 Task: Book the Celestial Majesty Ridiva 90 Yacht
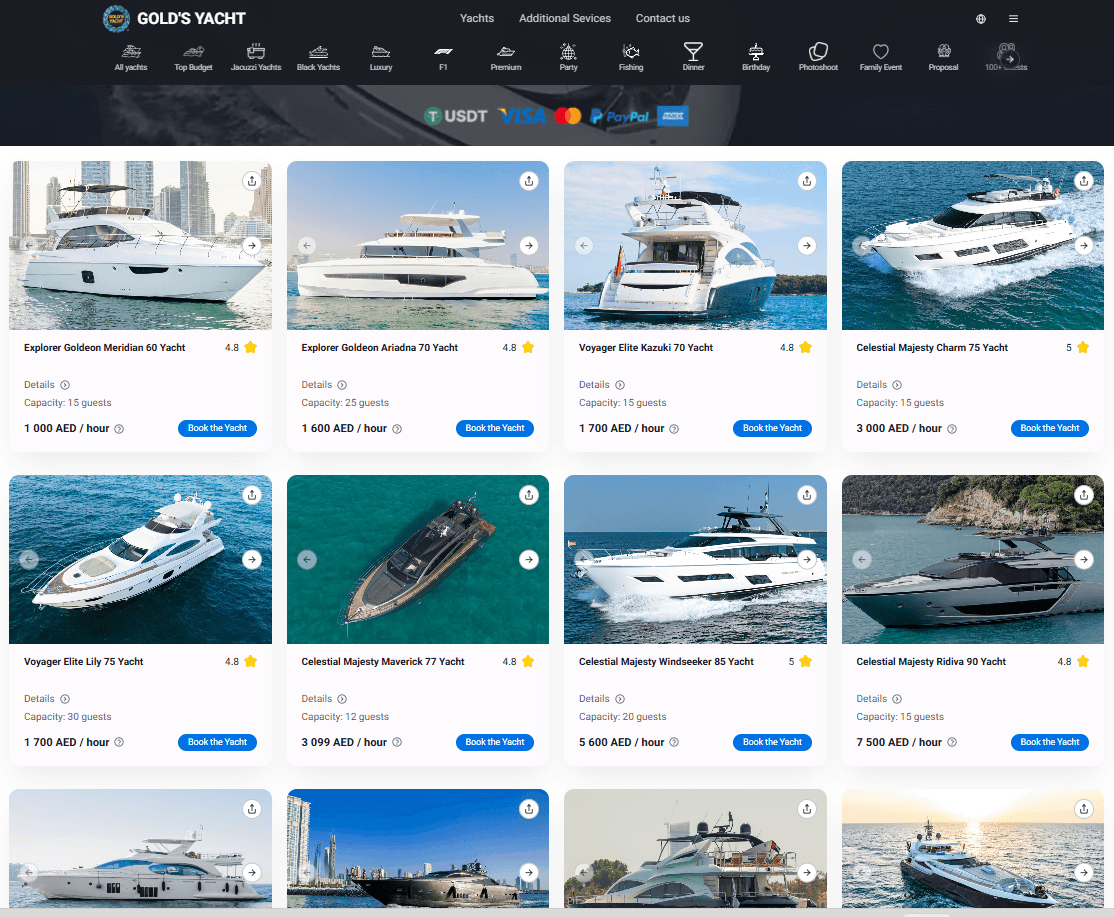[x=1049, y=742]
